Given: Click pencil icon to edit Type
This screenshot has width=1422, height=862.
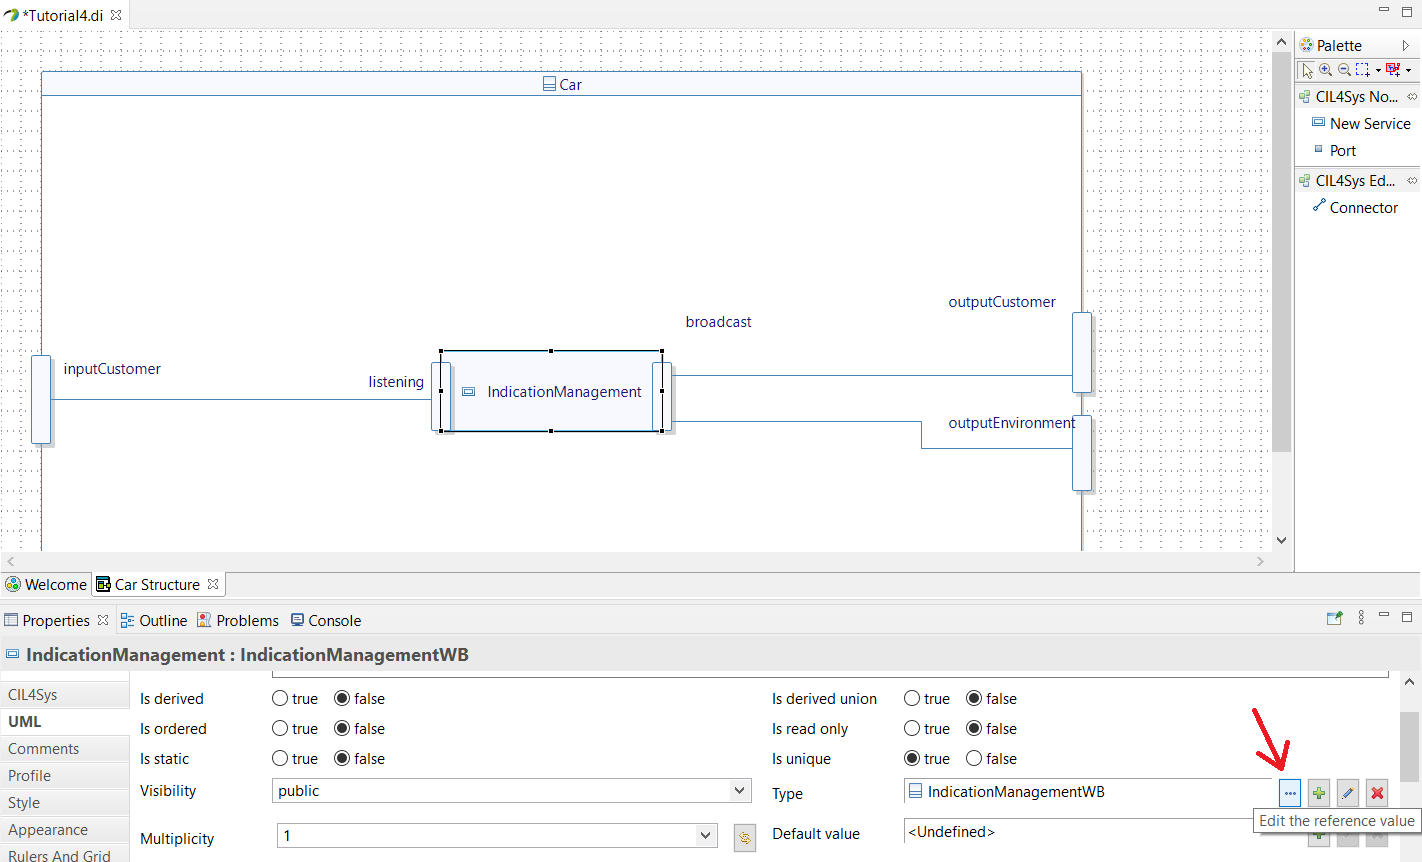Looking at the screenshot, I should (x=1348, y=793).
